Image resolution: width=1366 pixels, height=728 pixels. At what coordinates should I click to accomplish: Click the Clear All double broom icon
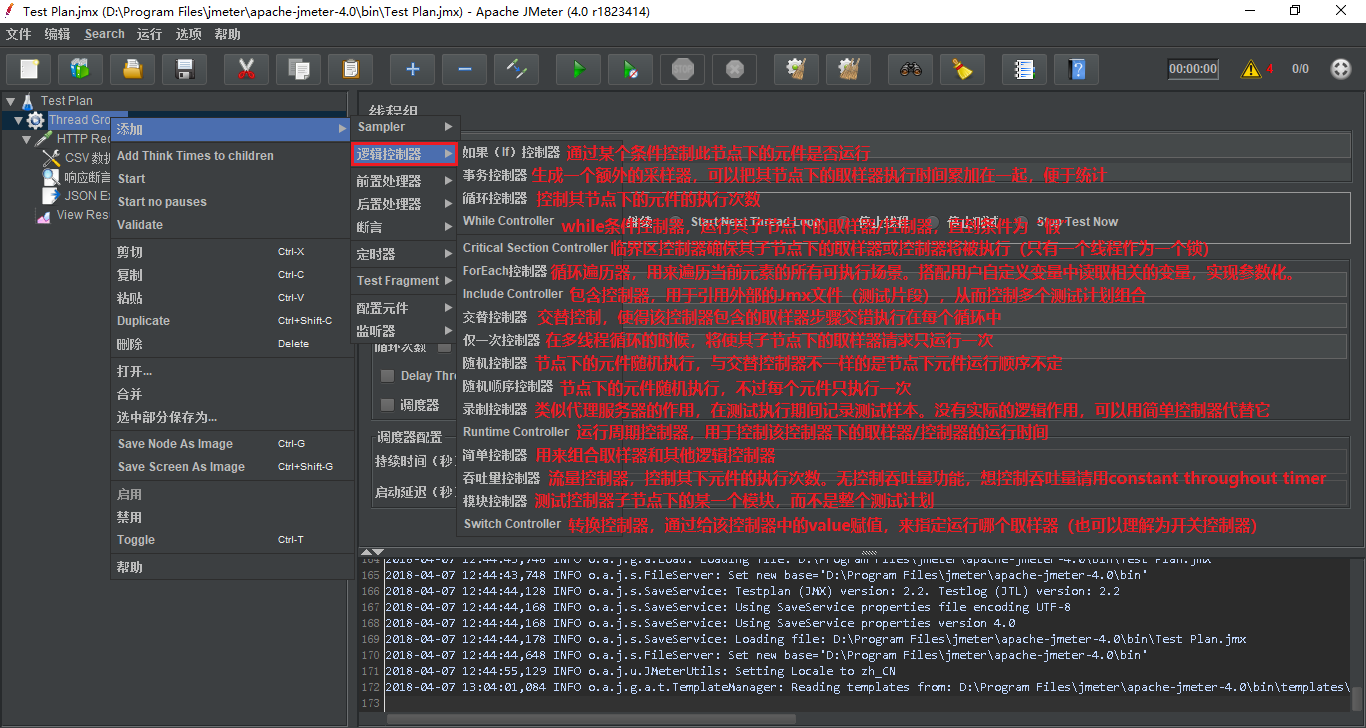[x=848, y=69]
